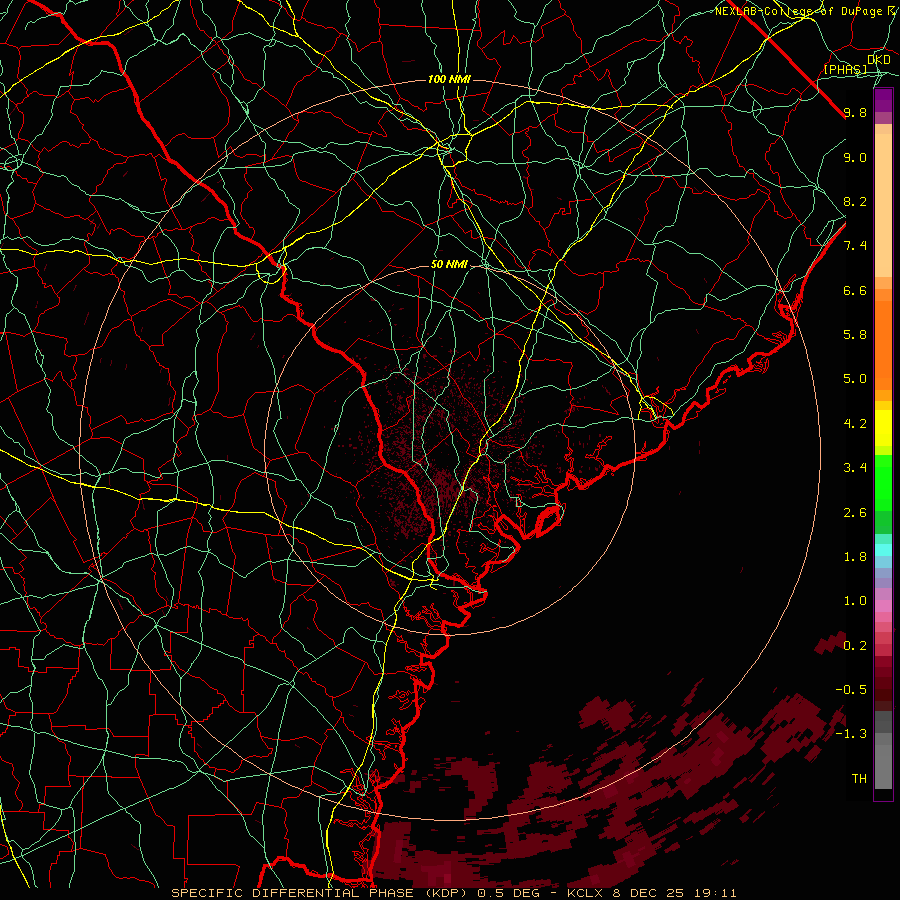The width and height of the screenshot is (900, 900).
Task: Pick the cyan band on the color scale
Action: (883, 550)
